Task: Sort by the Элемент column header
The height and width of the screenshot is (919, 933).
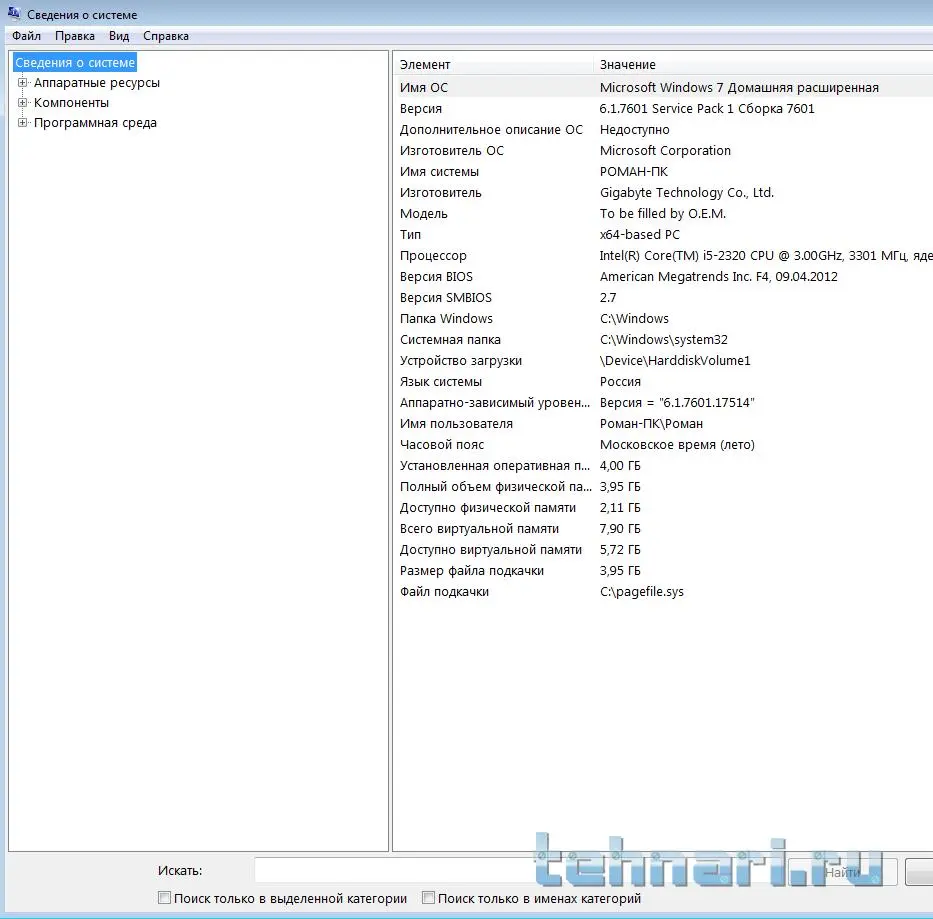Action: pos(493,64)
